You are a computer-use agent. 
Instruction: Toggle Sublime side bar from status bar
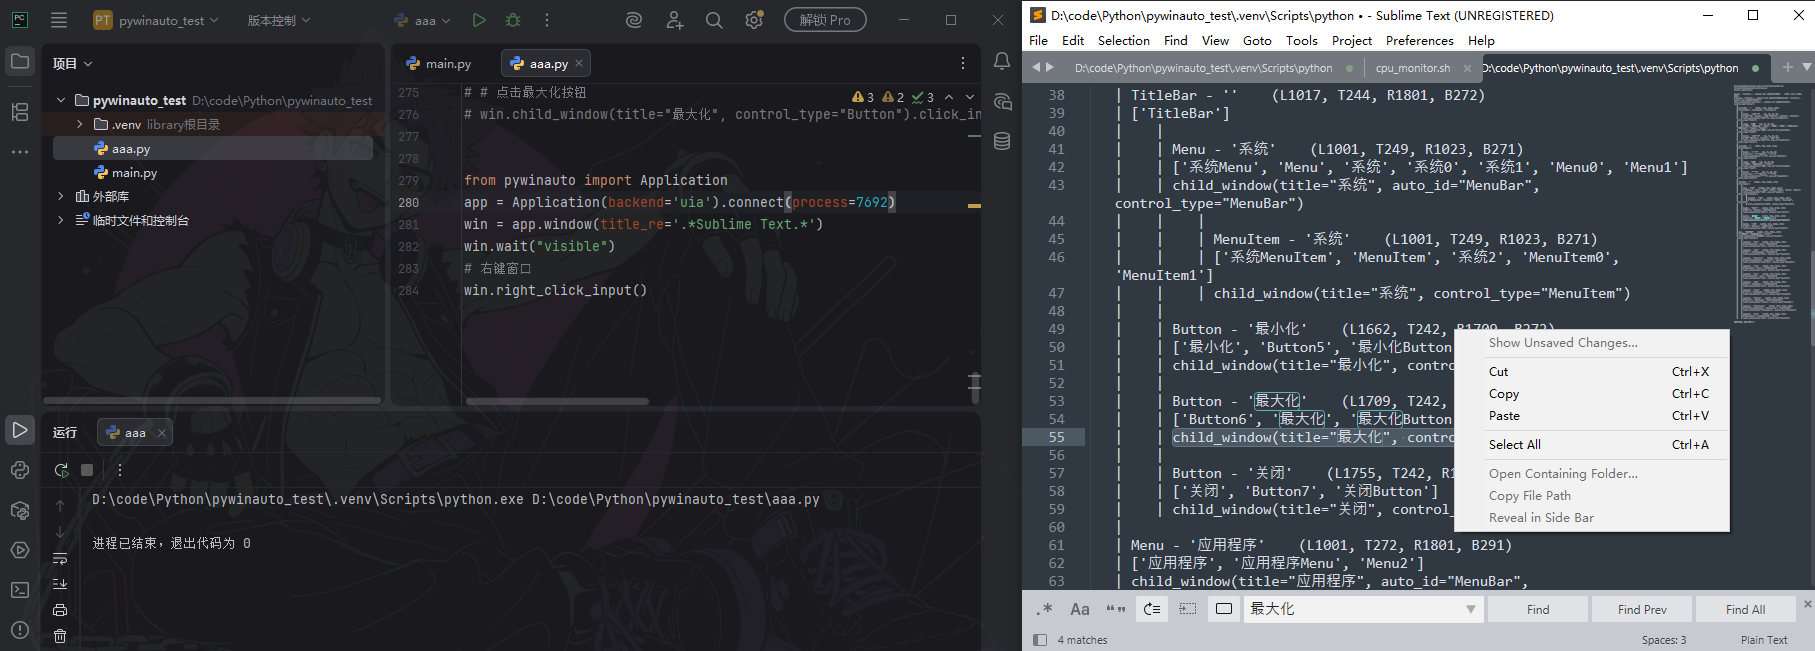[1040, 640]
